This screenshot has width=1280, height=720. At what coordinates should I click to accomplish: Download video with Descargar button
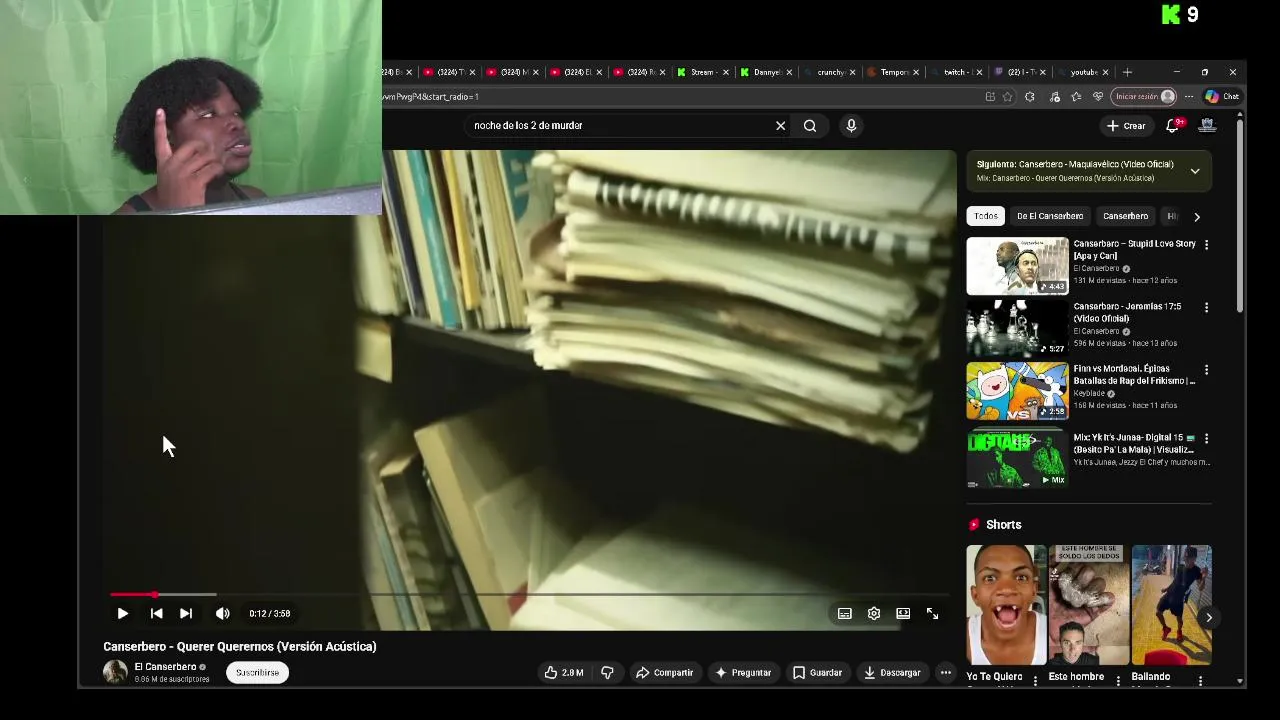(x=891, y=673)
